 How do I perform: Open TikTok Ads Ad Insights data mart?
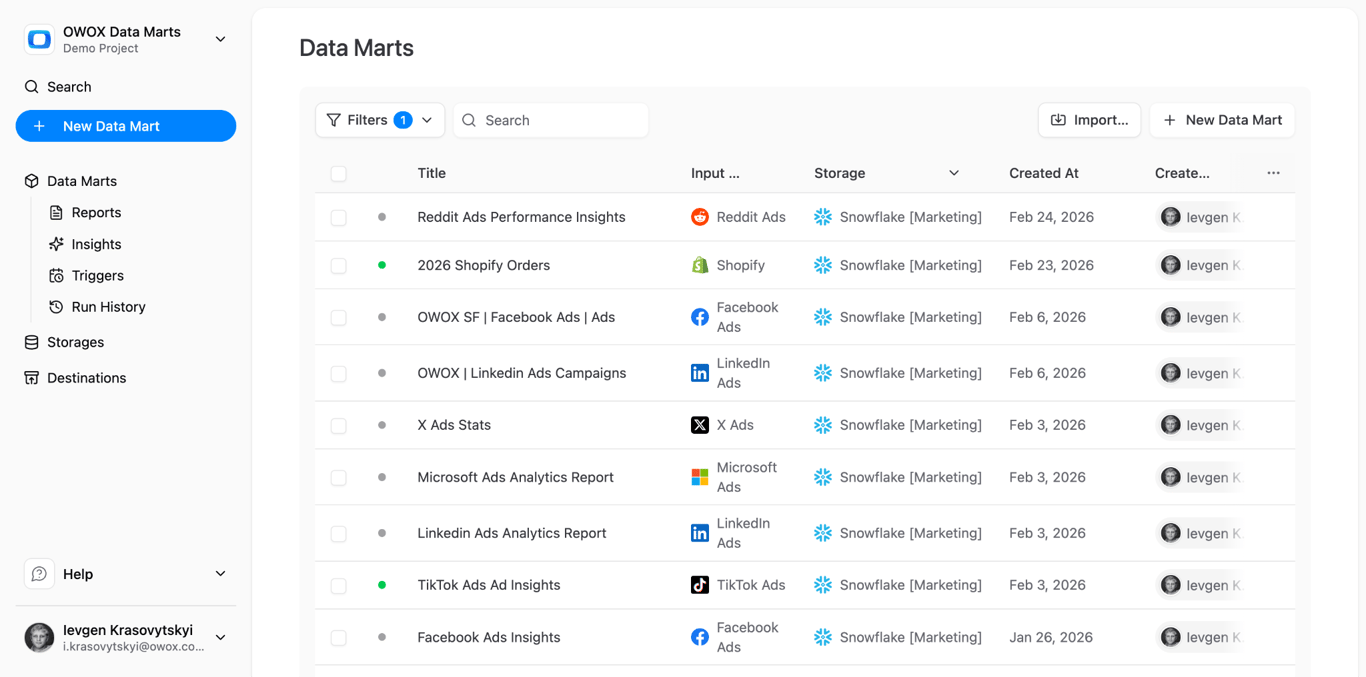(489, 585)
